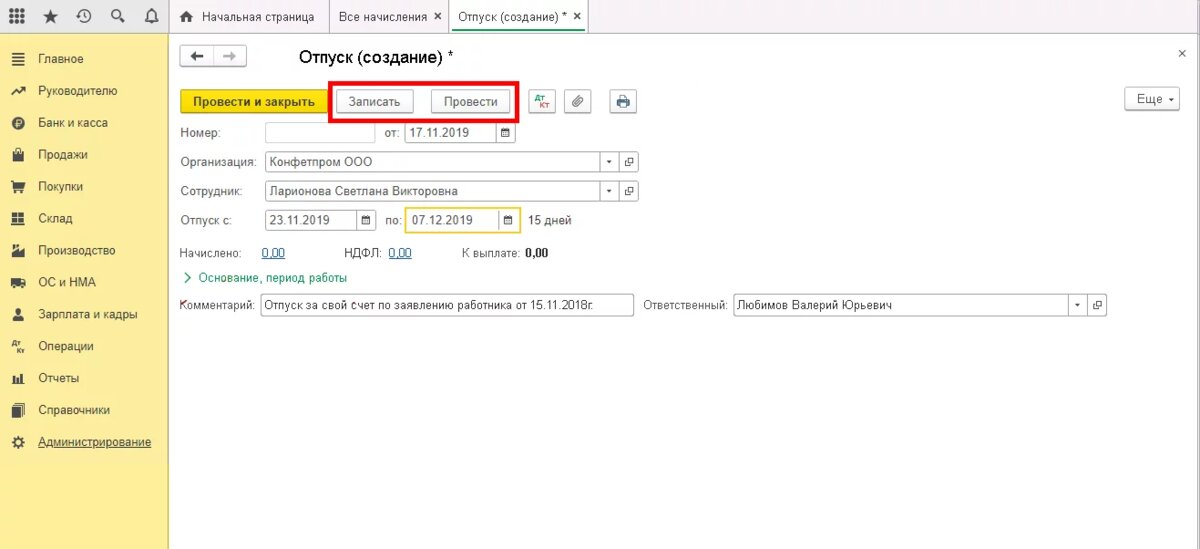Go forward with the right arrow
The image size is (1200, 549).
229,56
